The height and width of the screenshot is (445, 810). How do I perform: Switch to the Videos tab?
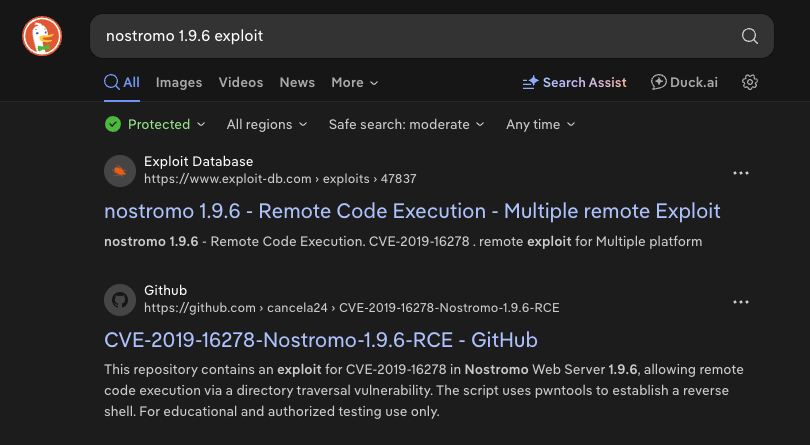240,82
